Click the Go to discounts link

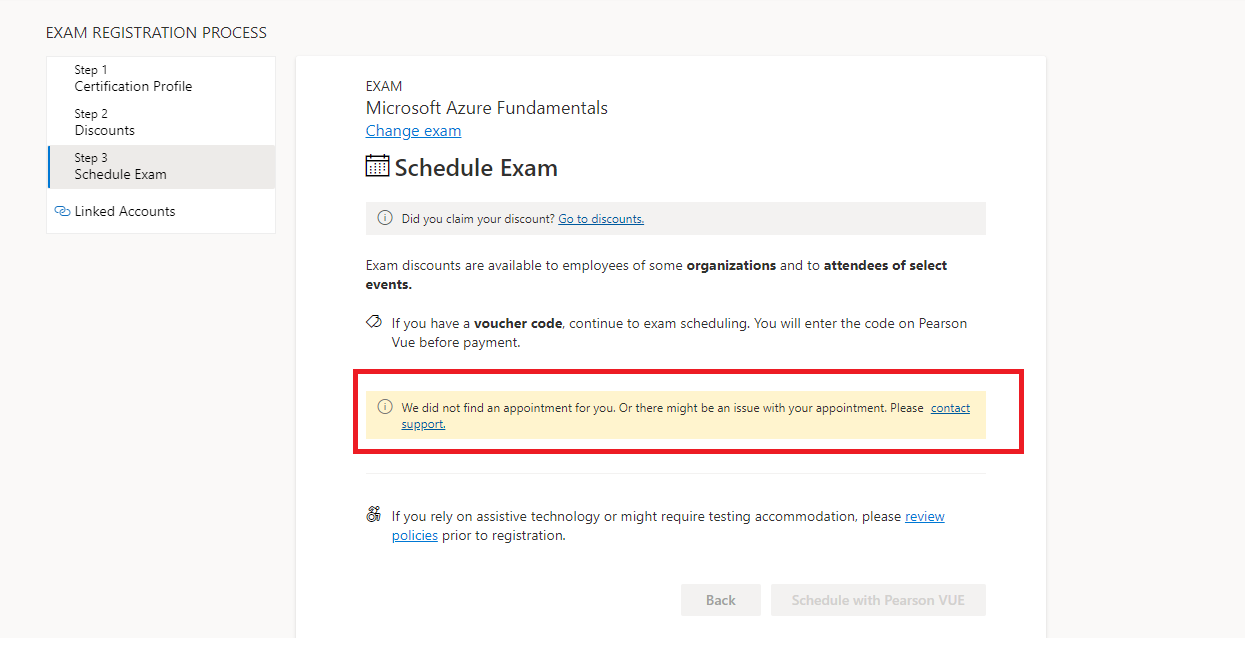pos(601,218)
